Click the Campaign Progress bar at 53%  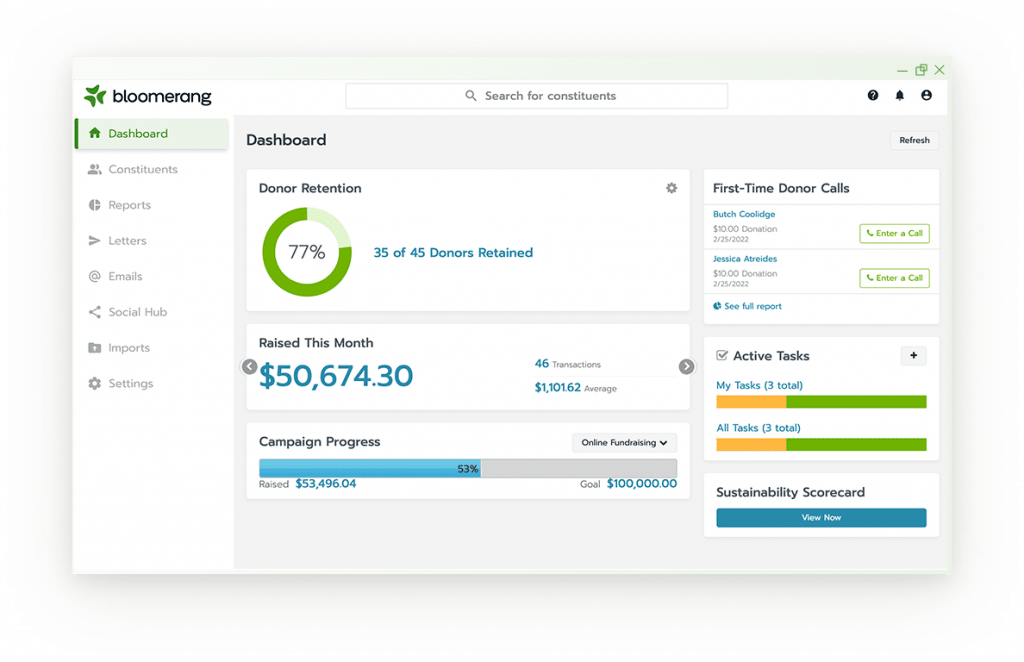pyautogui.click(x=468, y=468)
